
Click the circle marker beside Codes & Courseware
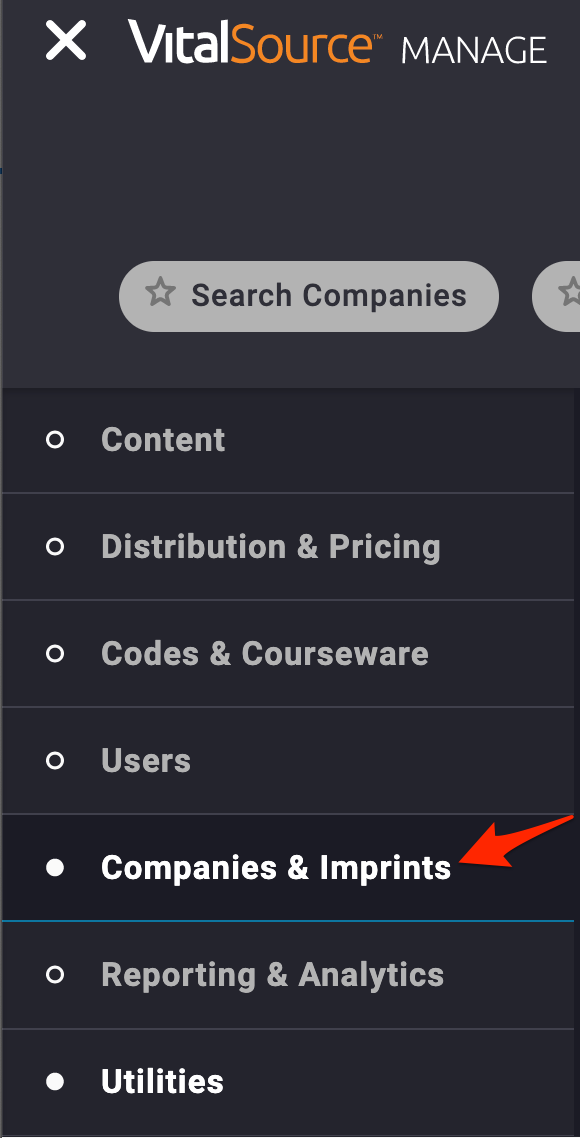pos(54,653)
